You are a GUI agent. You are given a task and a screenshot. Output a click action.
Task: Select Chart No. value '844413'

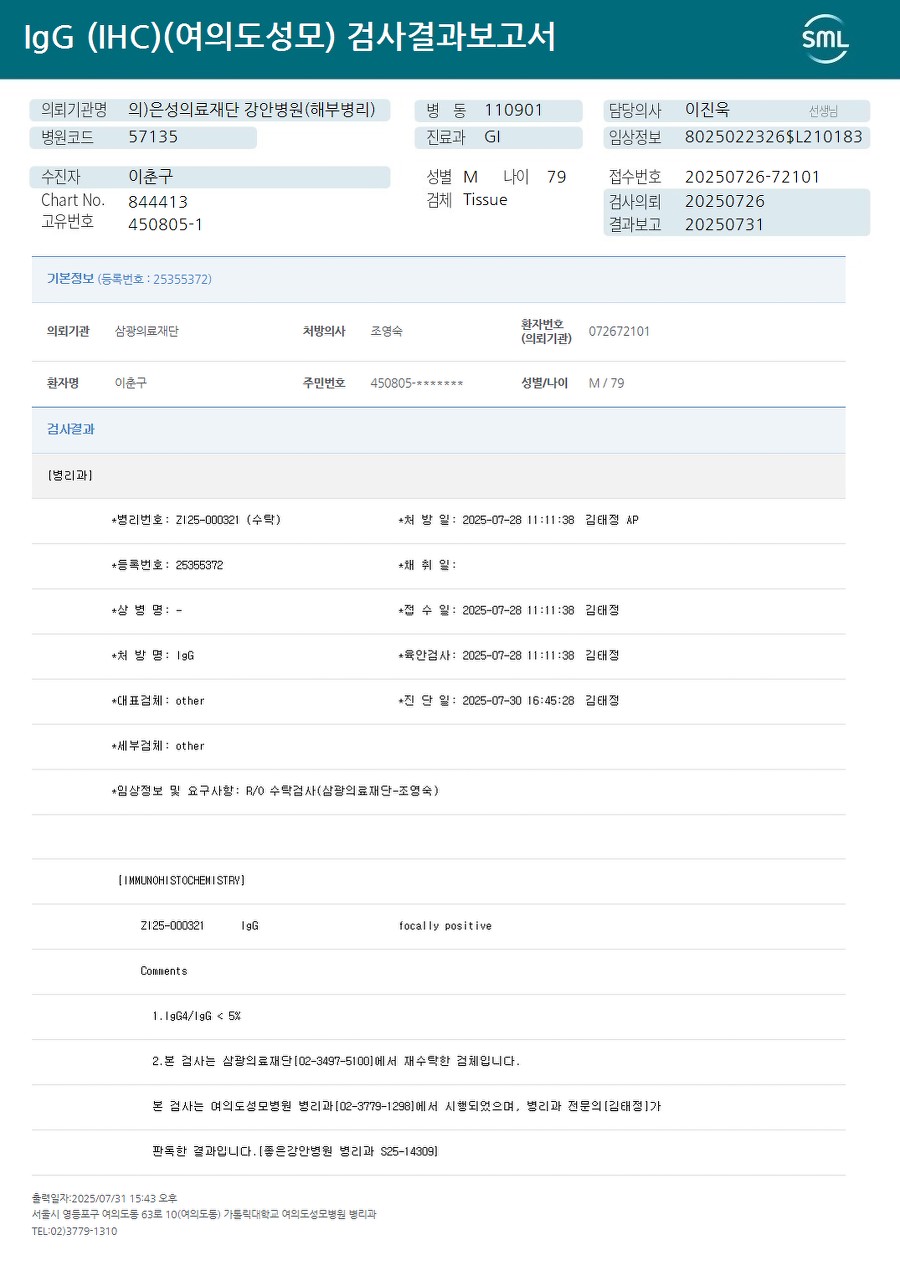pos(158,201)
